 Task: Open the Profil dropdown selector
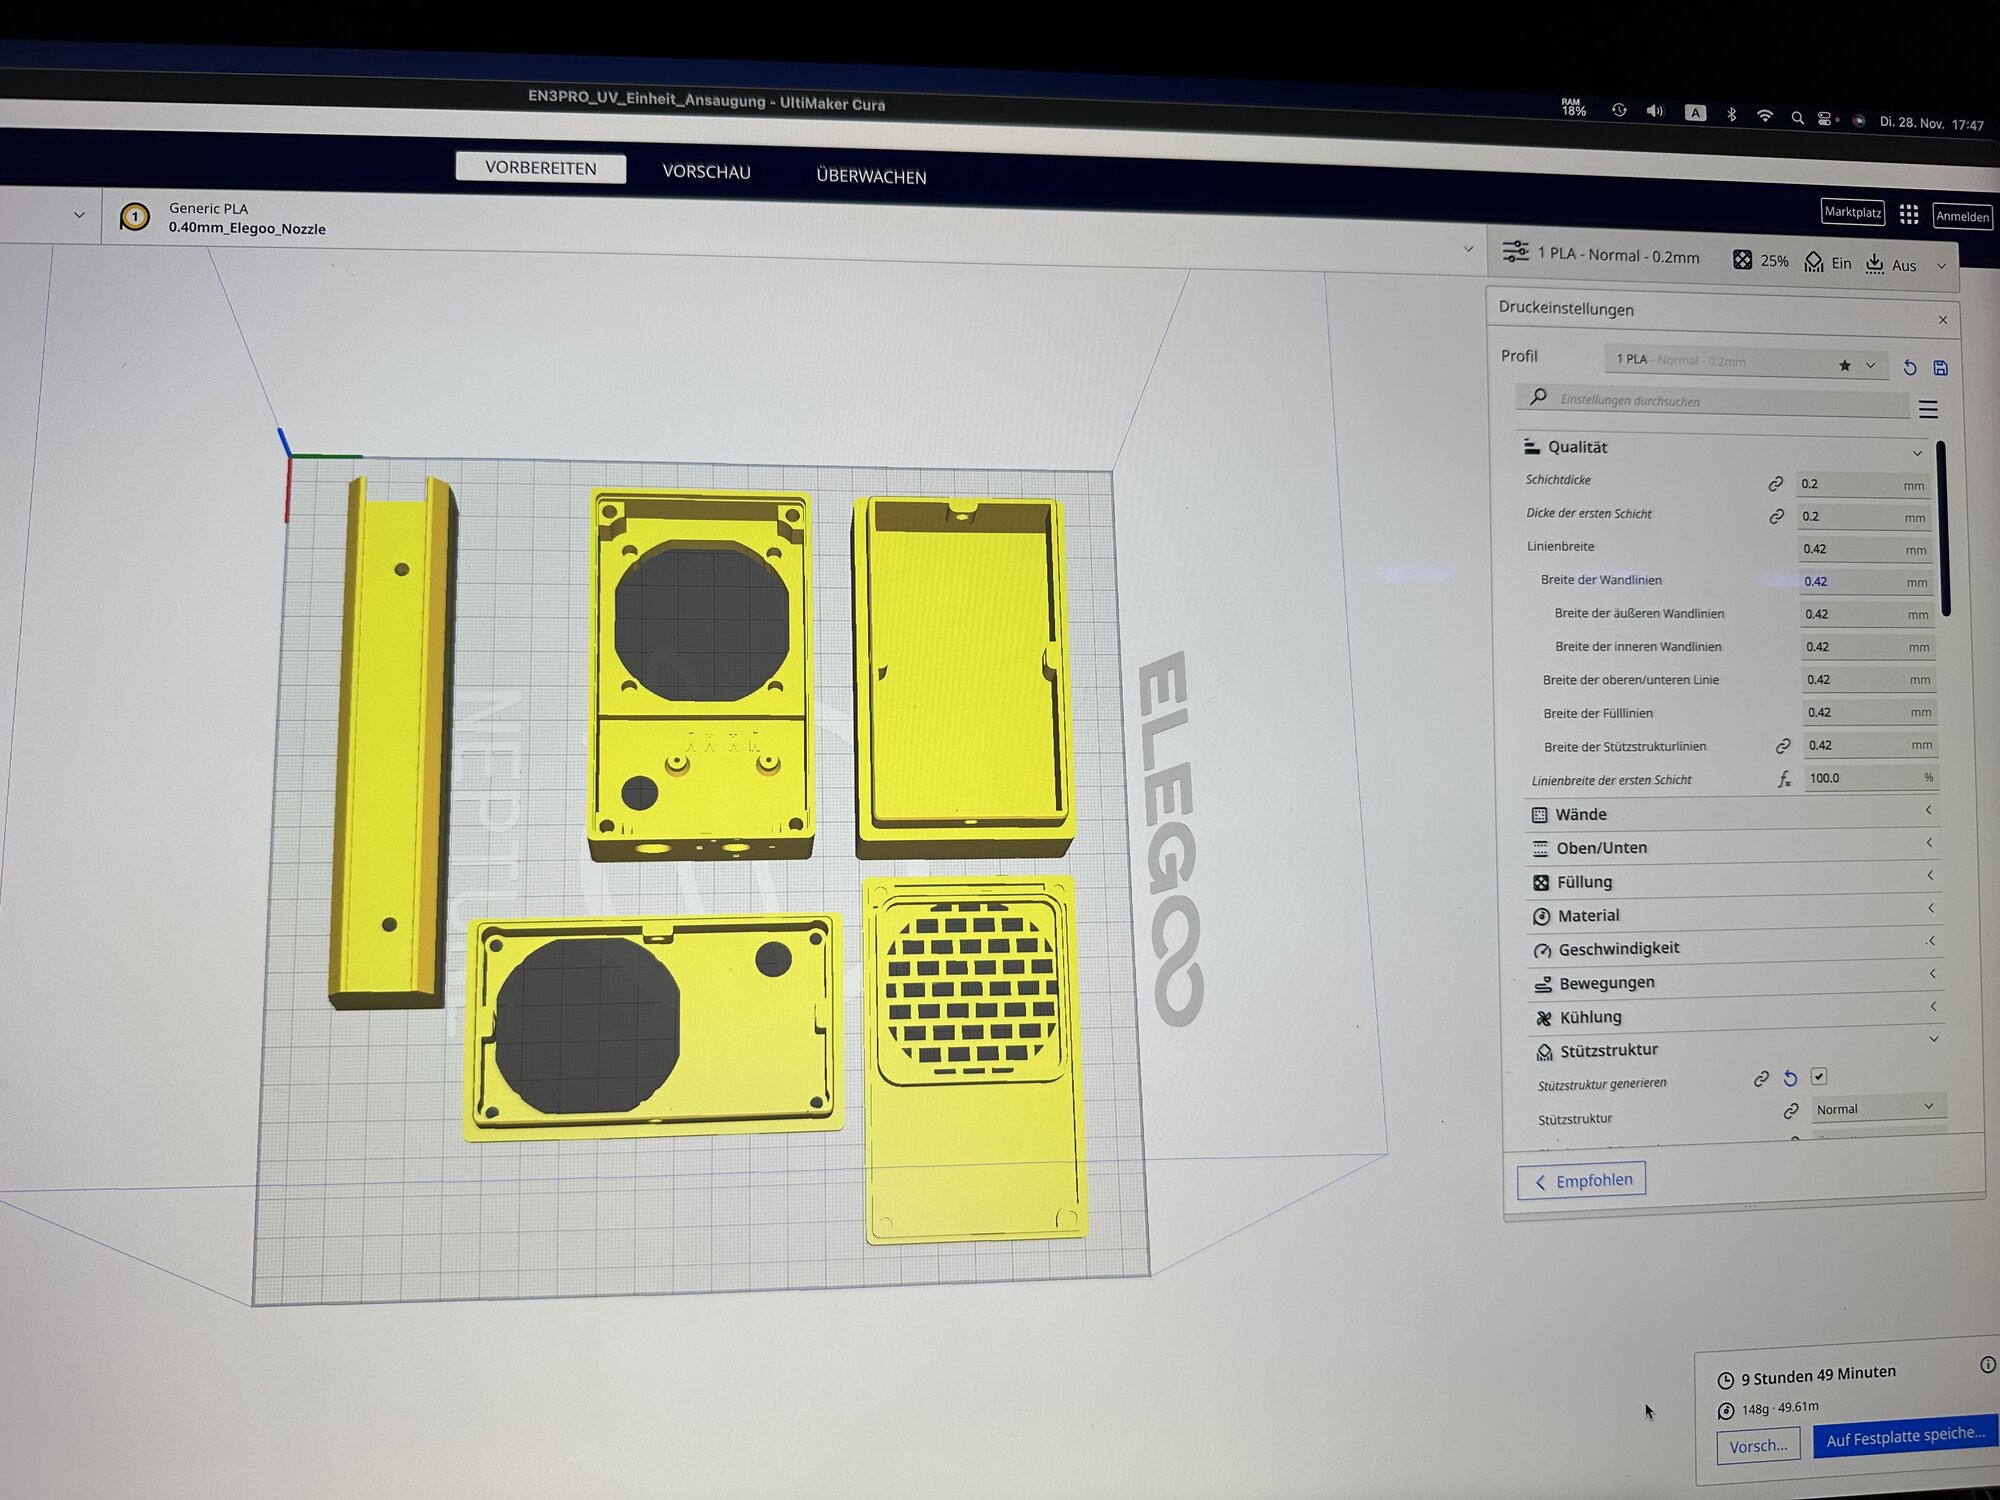[x=1745, y=362]
